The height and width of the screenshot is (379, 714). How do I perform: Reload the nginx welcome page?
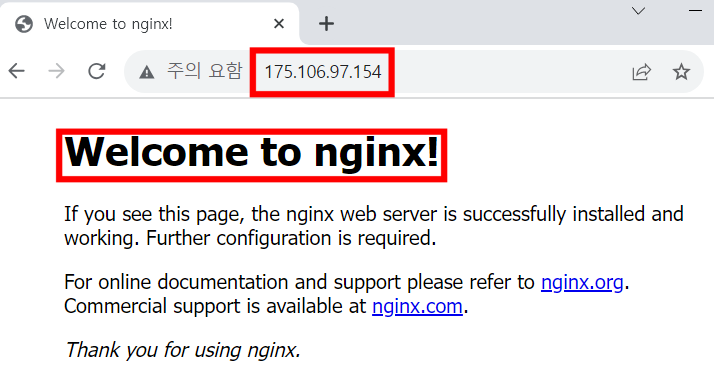point(97,71)
